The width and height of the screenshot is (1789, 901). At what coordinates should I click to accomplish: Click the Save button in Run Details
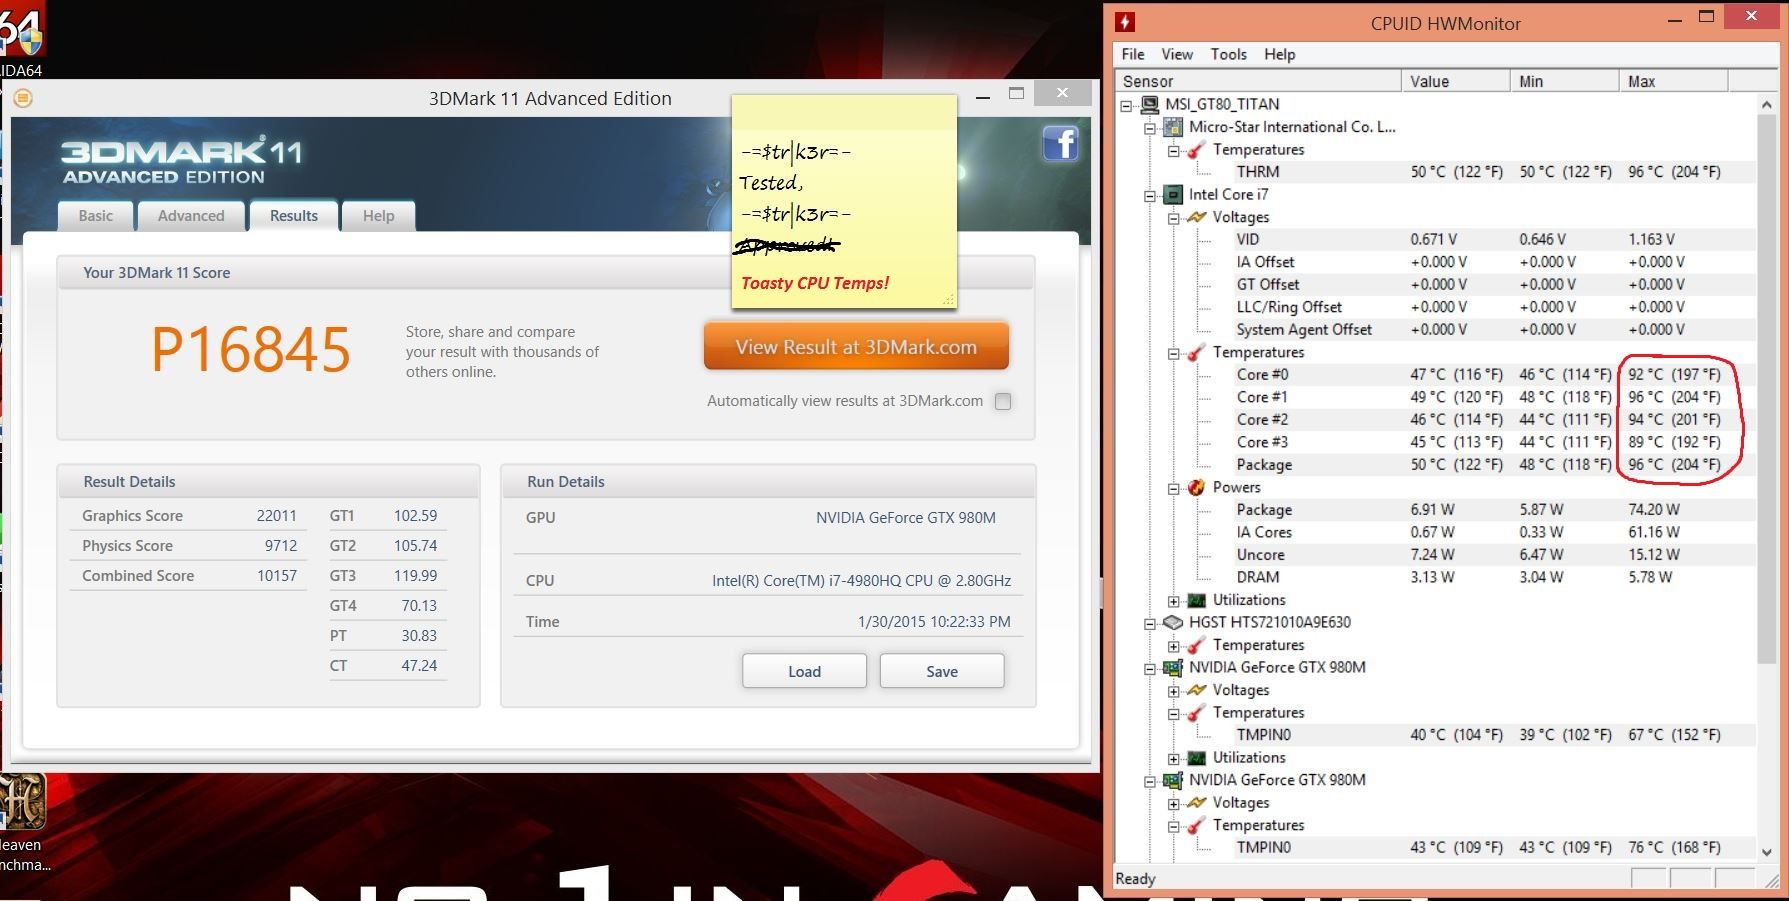click(x=942, y=671)
